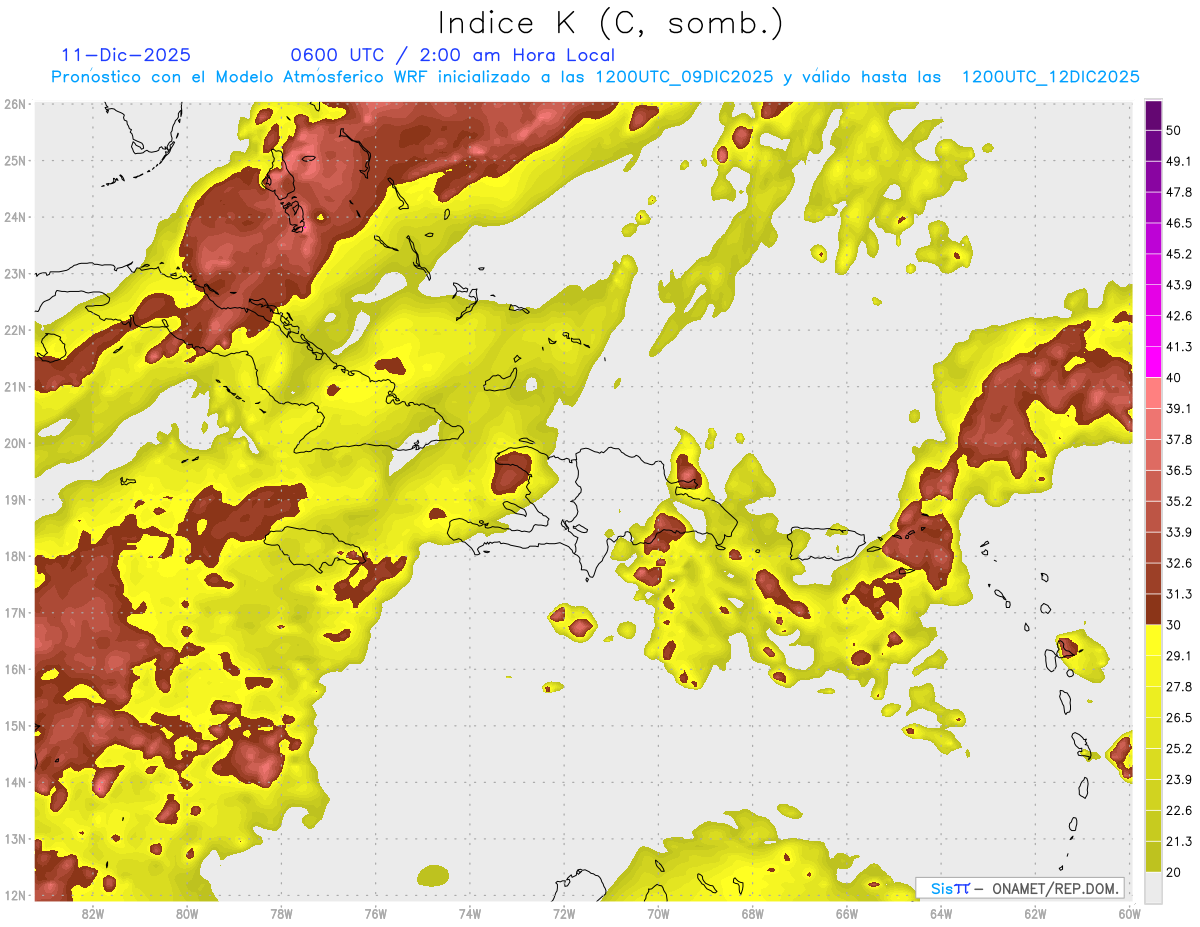1200x927 pixels.
Task: Click the colorbar value "36.5"
Action: point(1179,470)
